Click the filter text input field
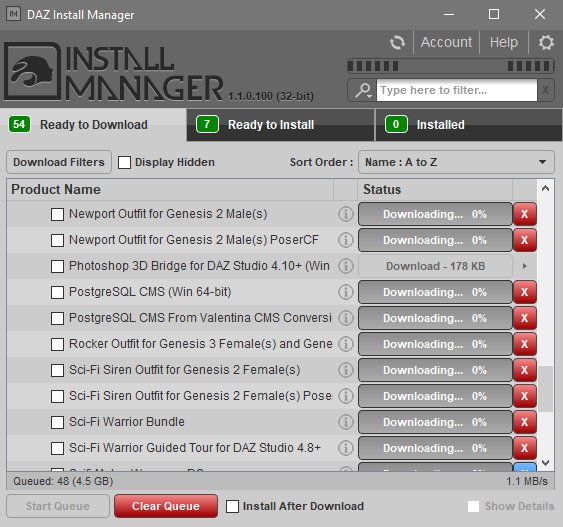Screen dimensions: 563x527 click(457, 90)
